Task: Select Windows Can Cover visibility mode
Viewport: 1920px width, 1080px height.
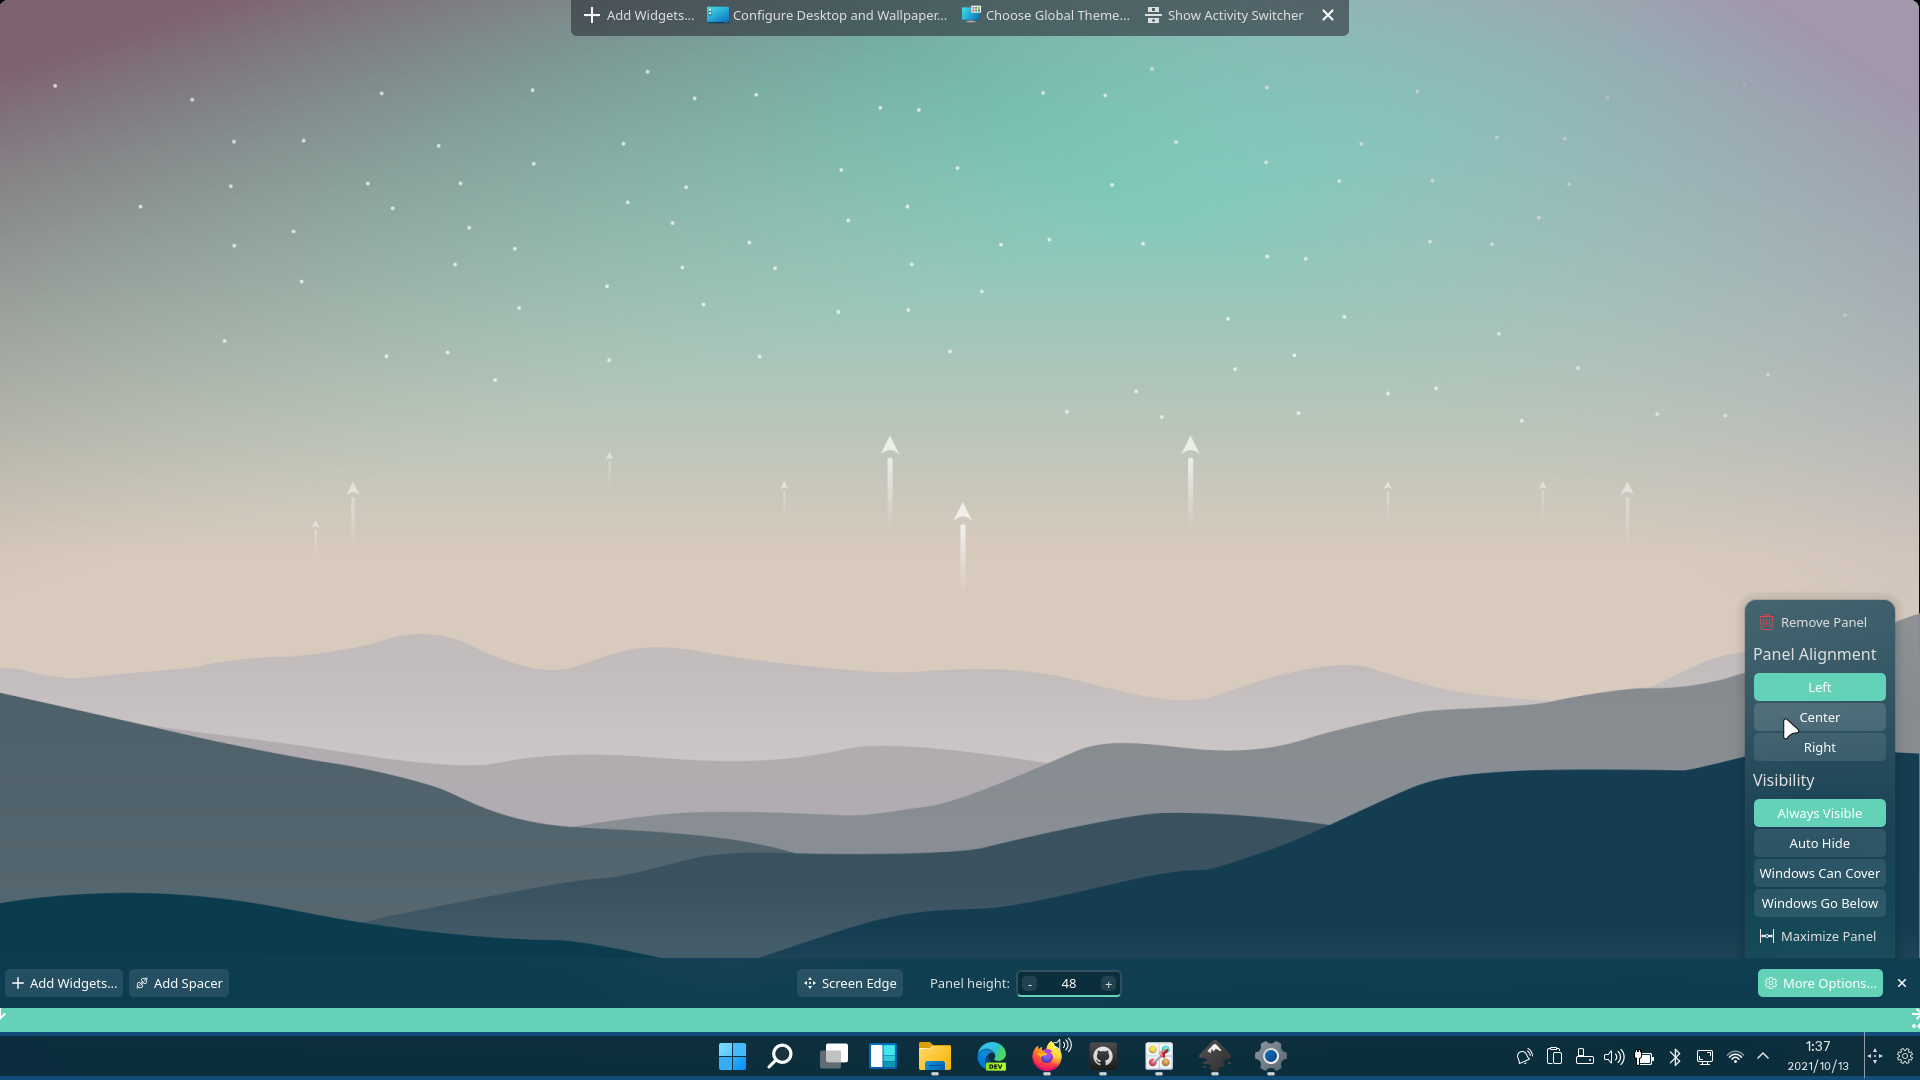Action: click(1819, 873)
